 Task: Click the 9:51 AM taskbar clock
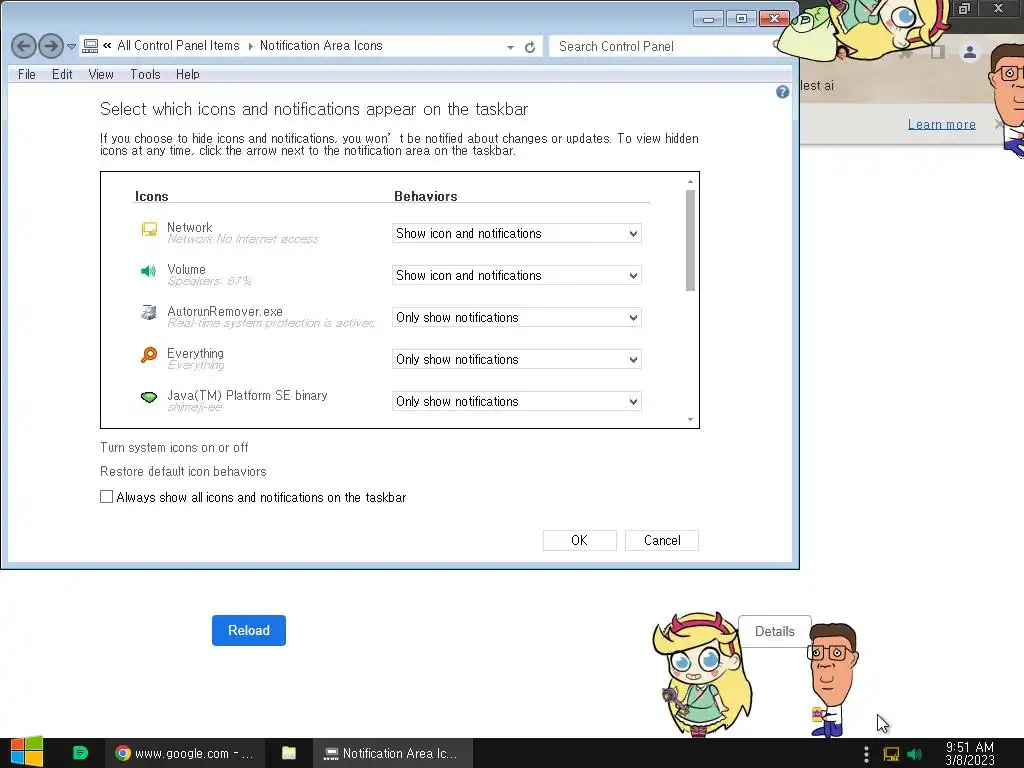(x=970, y=754)
